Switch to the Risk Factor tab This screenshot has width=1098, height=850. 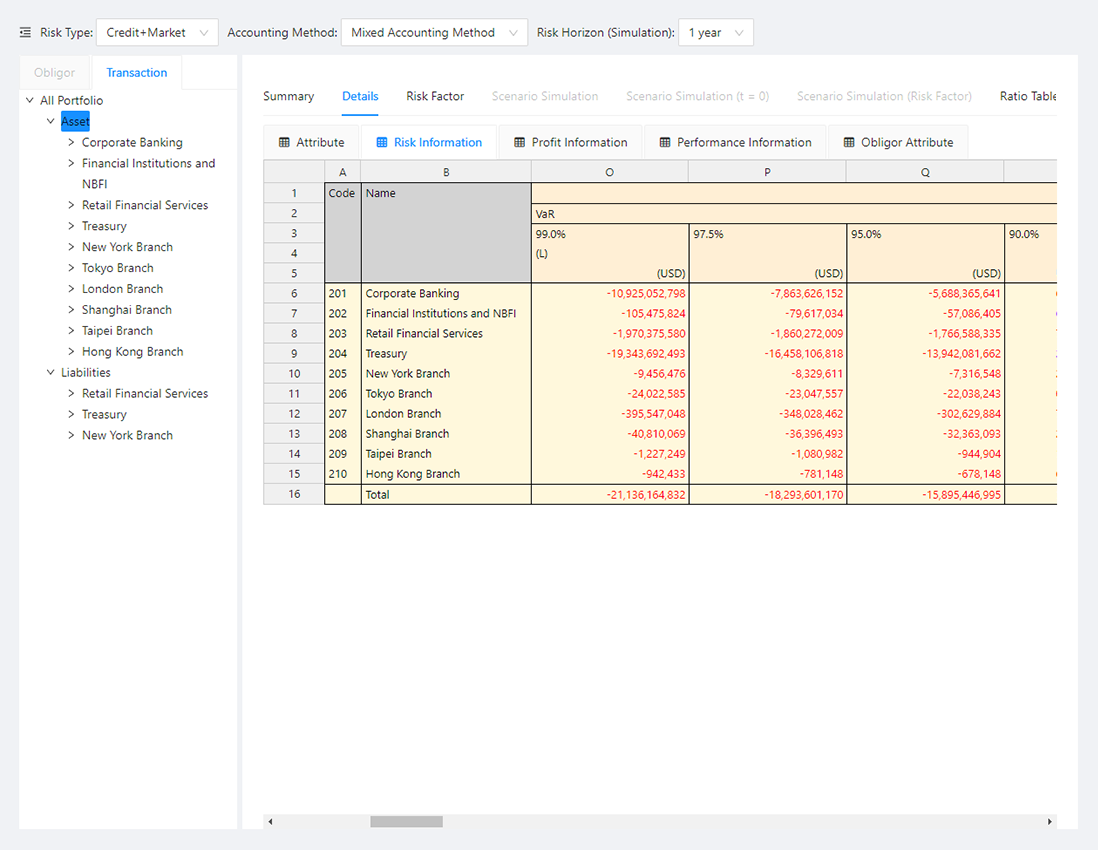[435, 97]
